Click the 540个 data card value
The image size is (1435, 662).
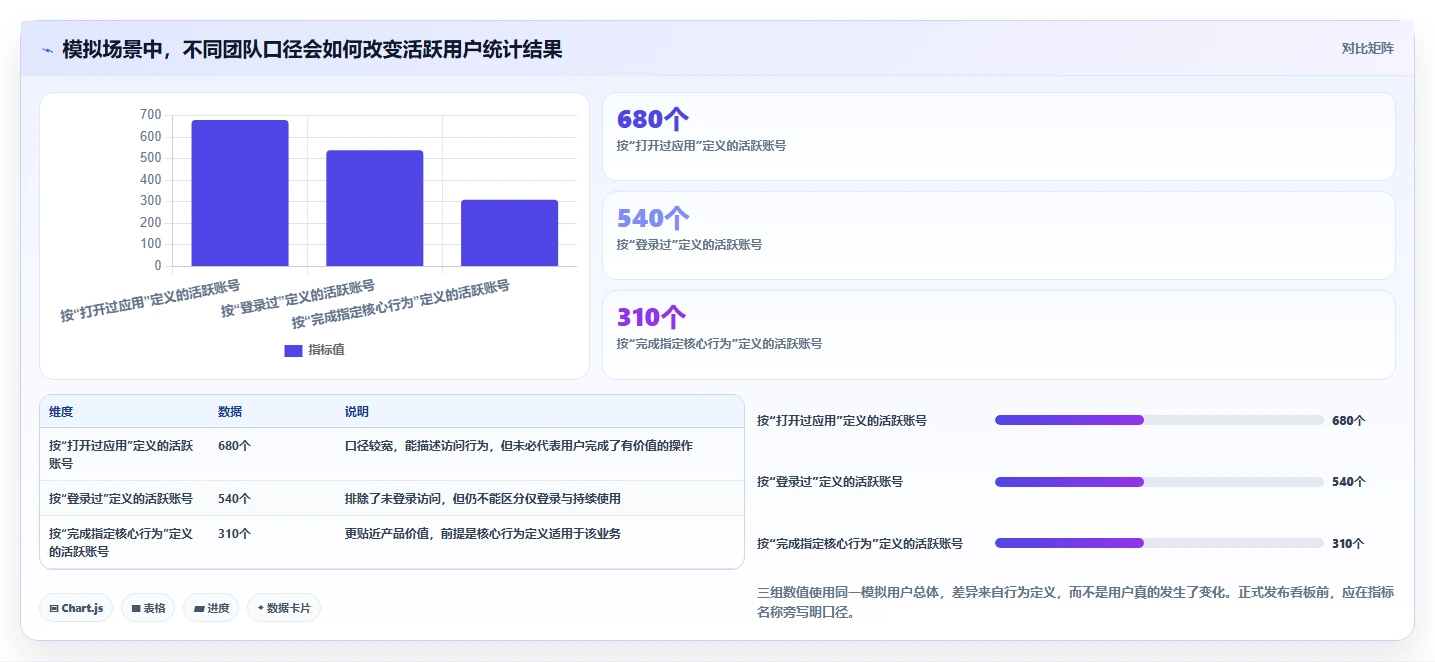(x=653, y=218)
